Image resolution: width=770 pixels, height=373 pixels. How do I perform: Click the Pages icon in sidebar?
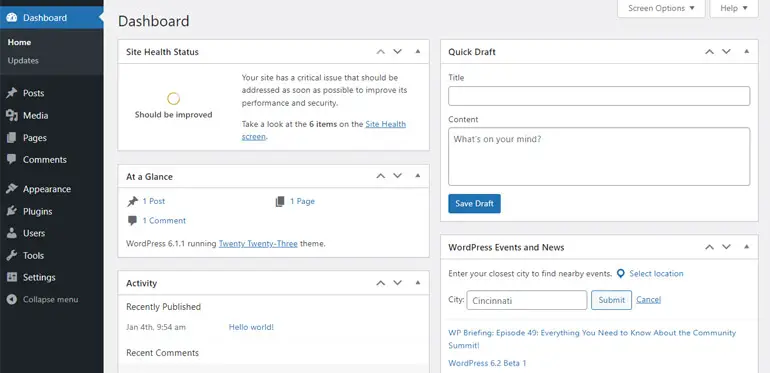pos(12,138)
